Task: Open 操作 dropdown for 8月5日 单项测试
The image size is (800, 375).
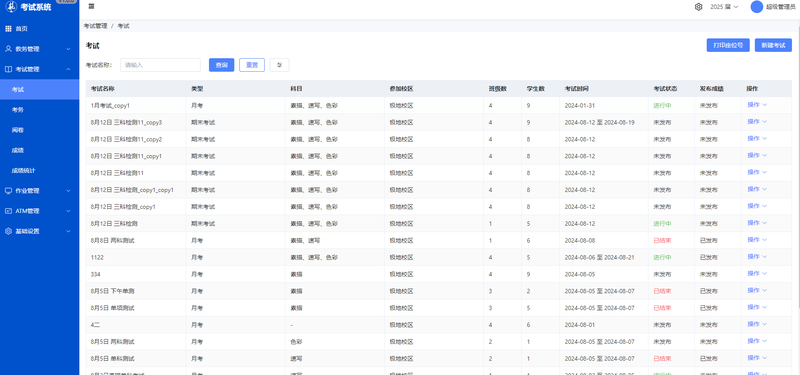Action: [x=757, y=307]
